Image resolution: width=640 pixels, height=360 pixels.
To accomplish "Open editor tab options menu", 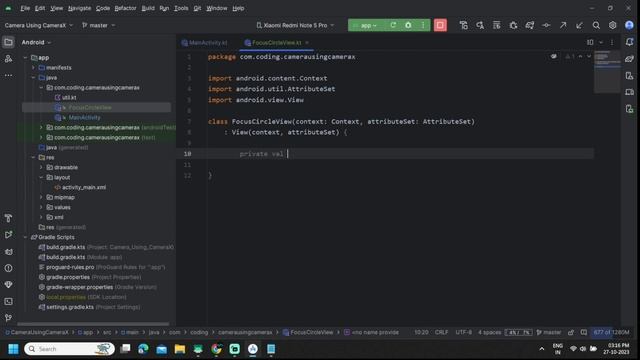I will [x=612, y=42].
